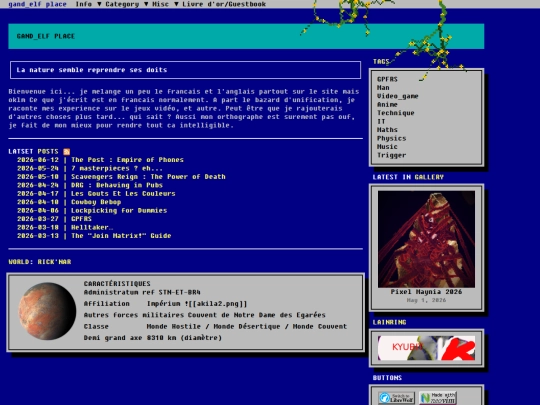The width and height of the screenshot is (540, 405).
Task: Click the LATSET POSTS heading
Action: 33,152
